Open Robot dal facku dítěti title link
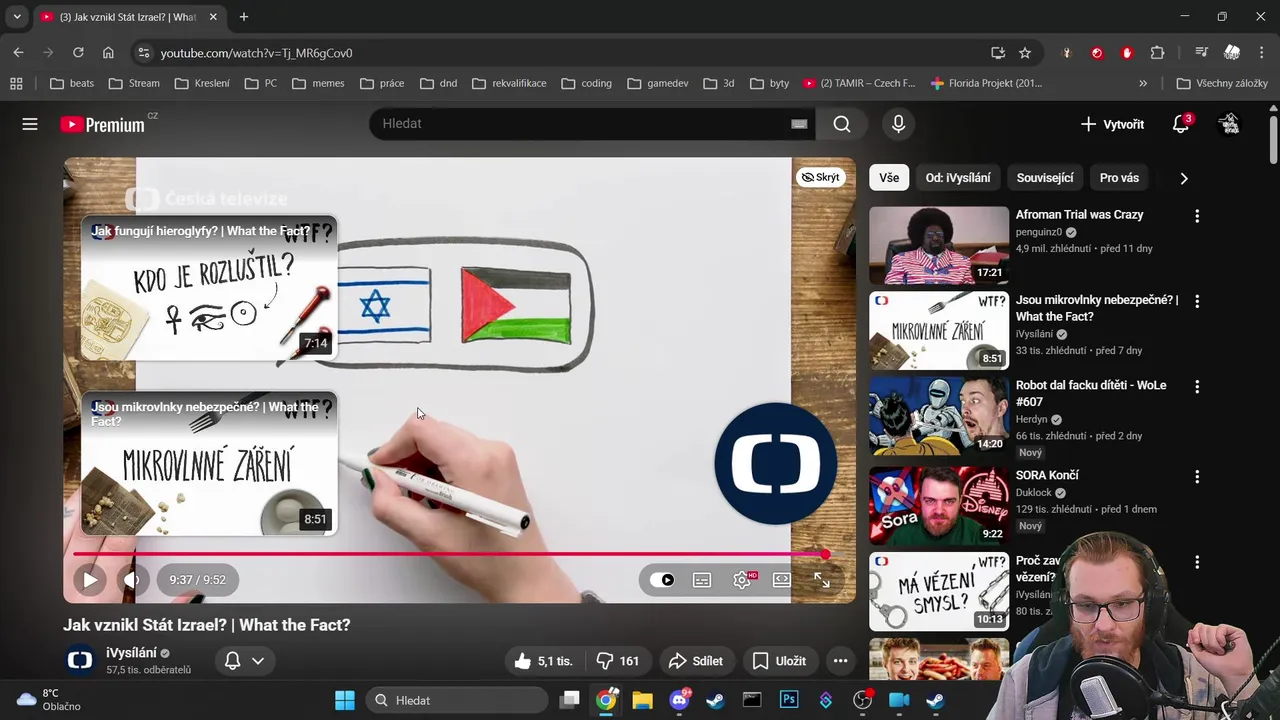 (x=1091, y=393)
